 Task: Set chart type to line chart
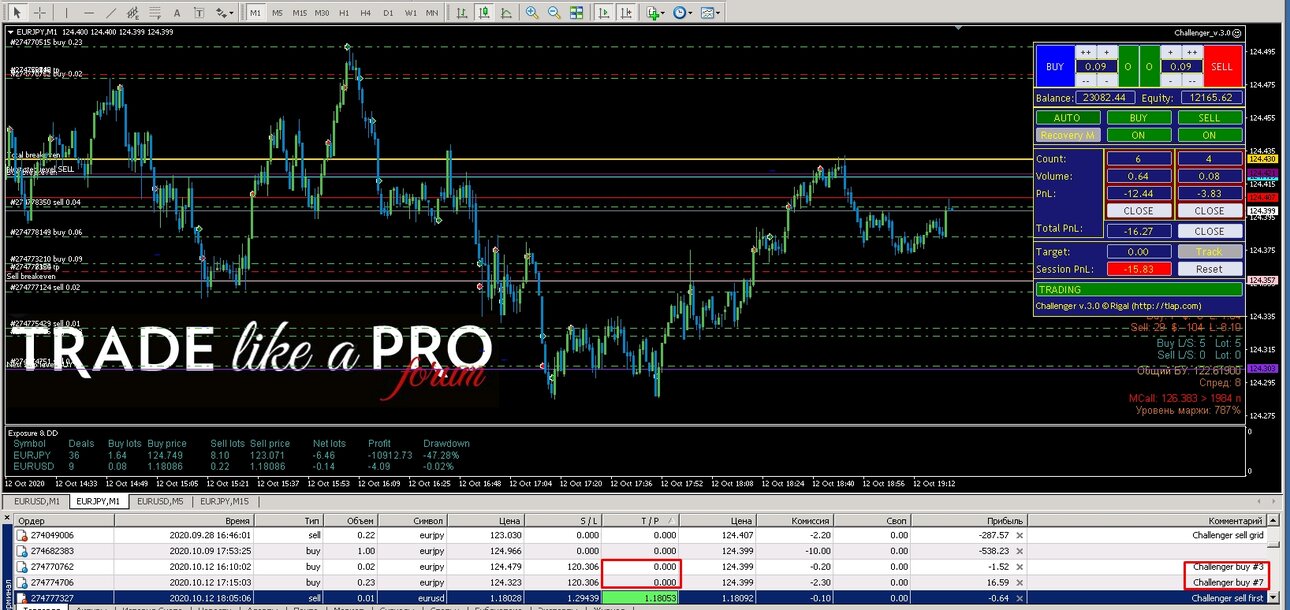(505, 13)
